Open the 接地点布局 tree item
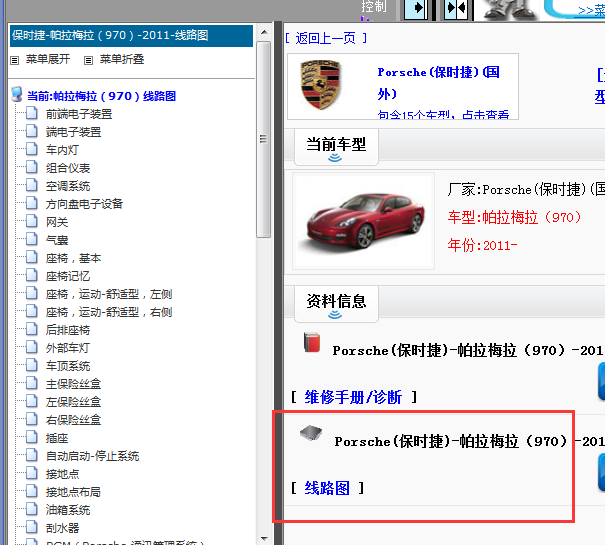 [x=73, y=492]
